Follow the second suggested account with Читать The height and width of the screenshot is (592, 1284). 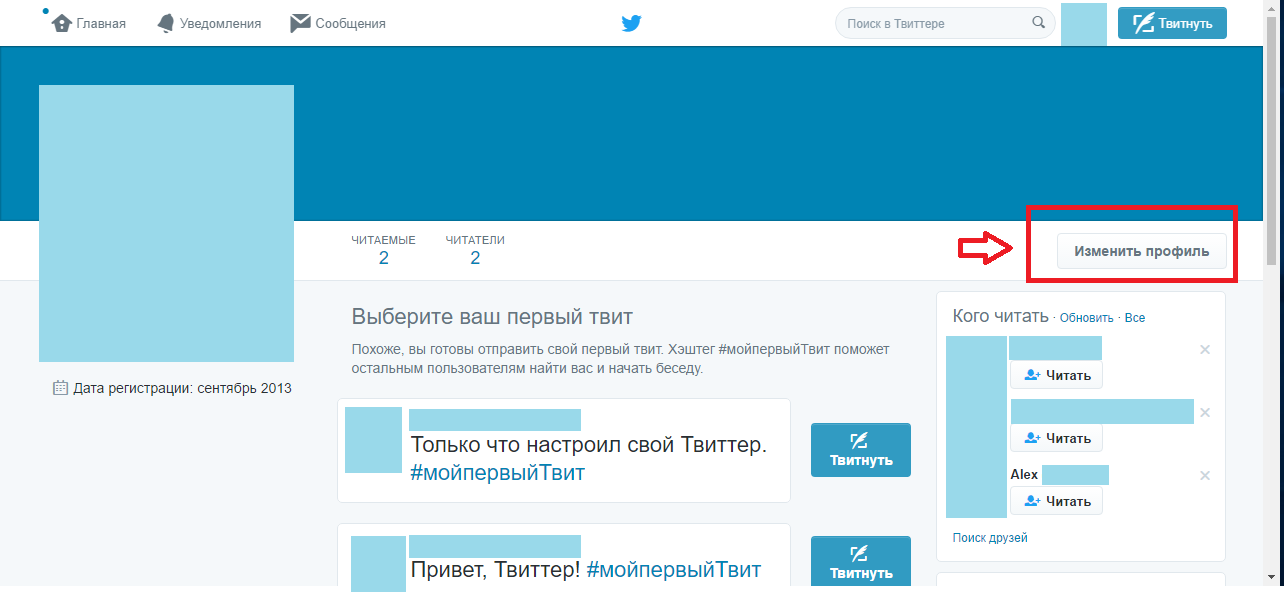click(x=1056, y=438)
